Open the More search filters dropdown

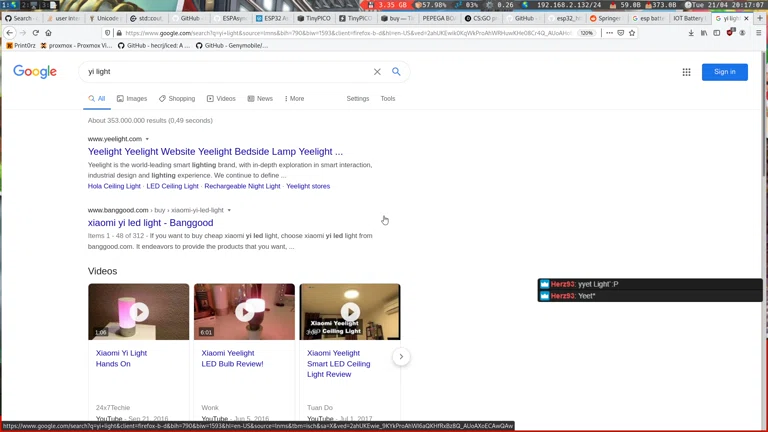(294, 99)
